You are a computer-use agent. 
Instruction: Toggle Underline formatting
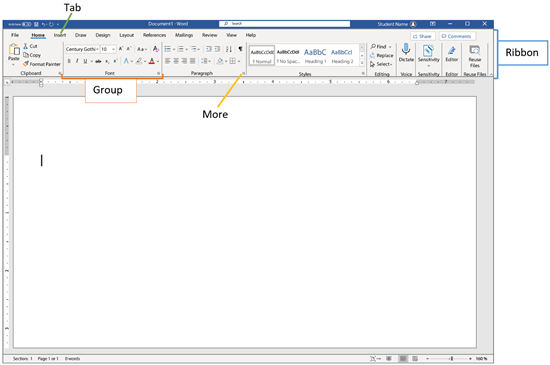coord(85,61)
